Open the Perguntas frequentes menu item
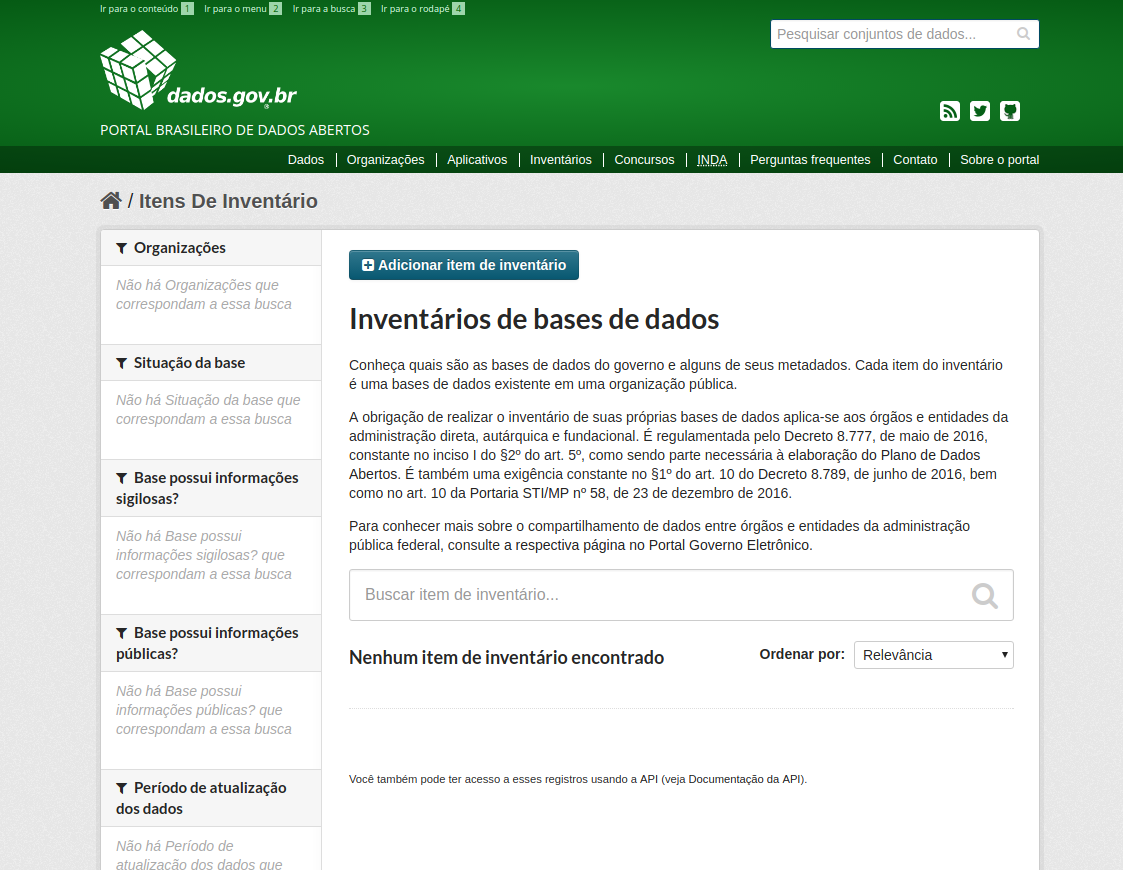This screenshot has width=1123, height=870. click(x=810, y=160)
